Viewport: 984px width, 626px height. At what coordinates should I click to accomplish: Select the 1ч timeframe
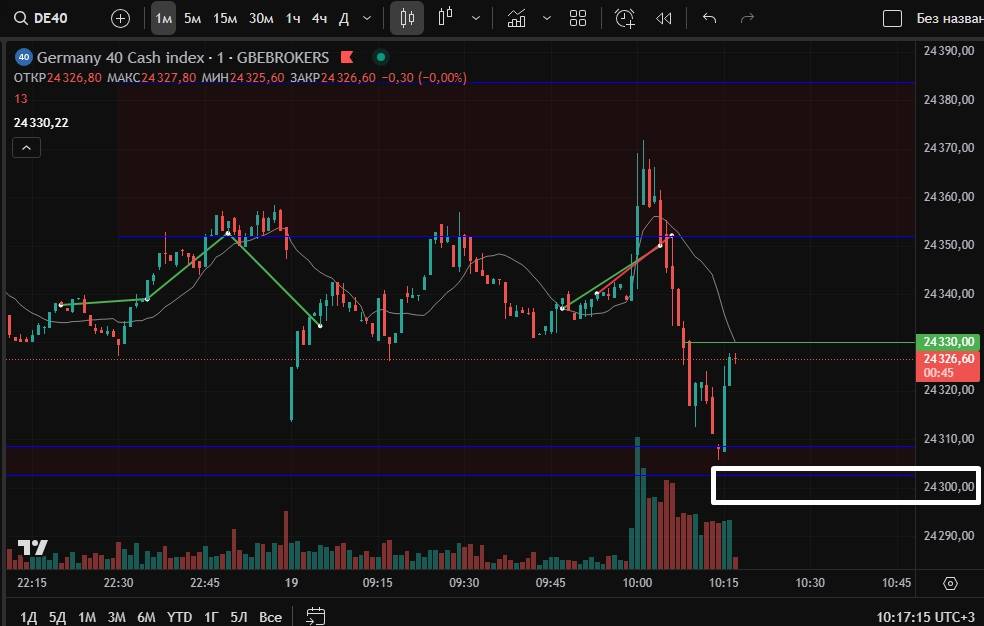292,18
